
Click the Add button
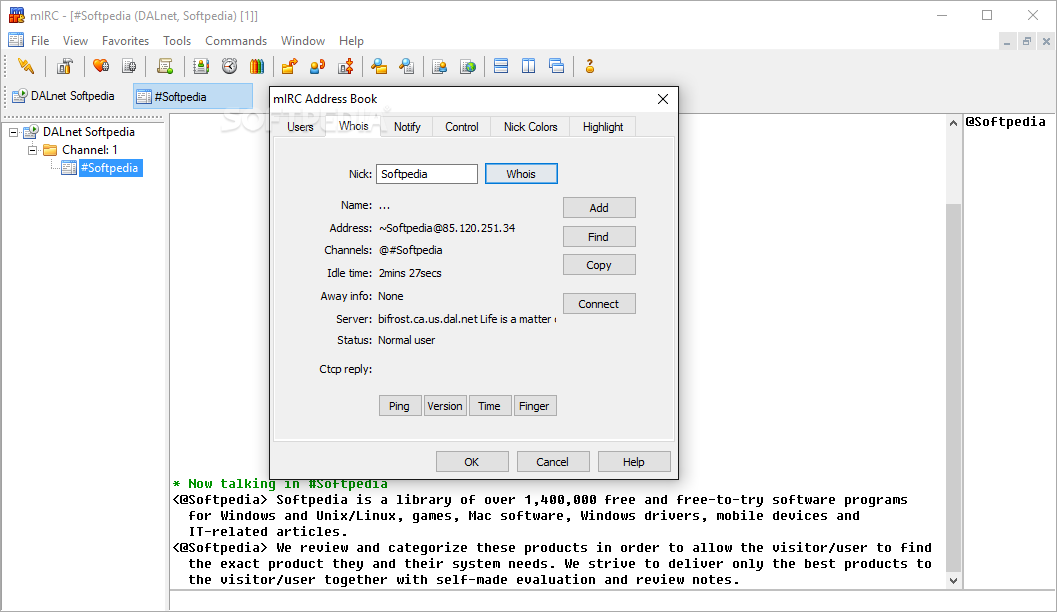tap(599, 208)
